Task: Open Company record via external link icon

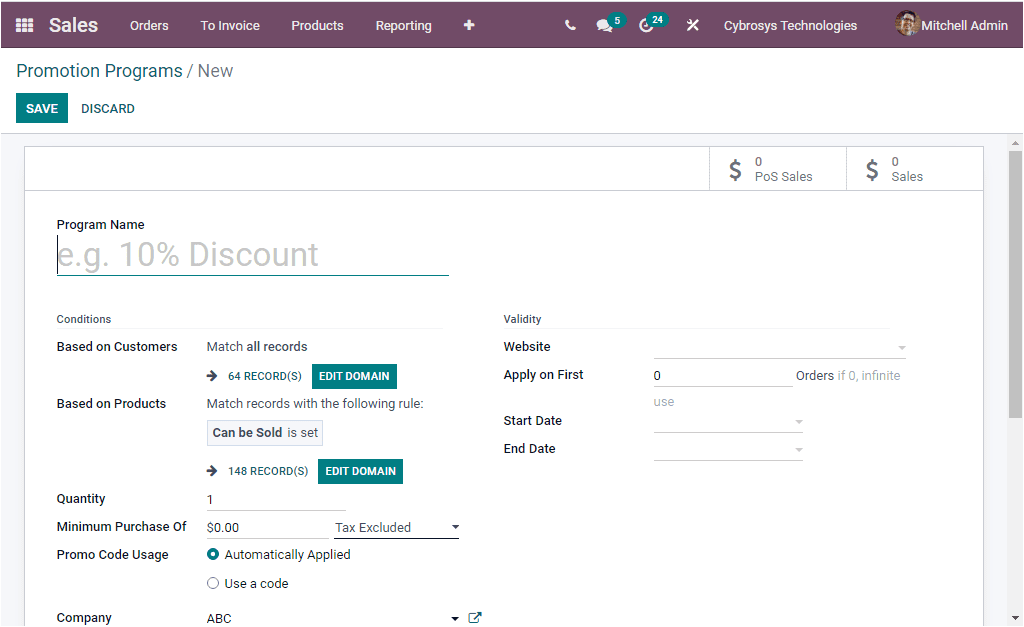Action: (x=474, y=617)
